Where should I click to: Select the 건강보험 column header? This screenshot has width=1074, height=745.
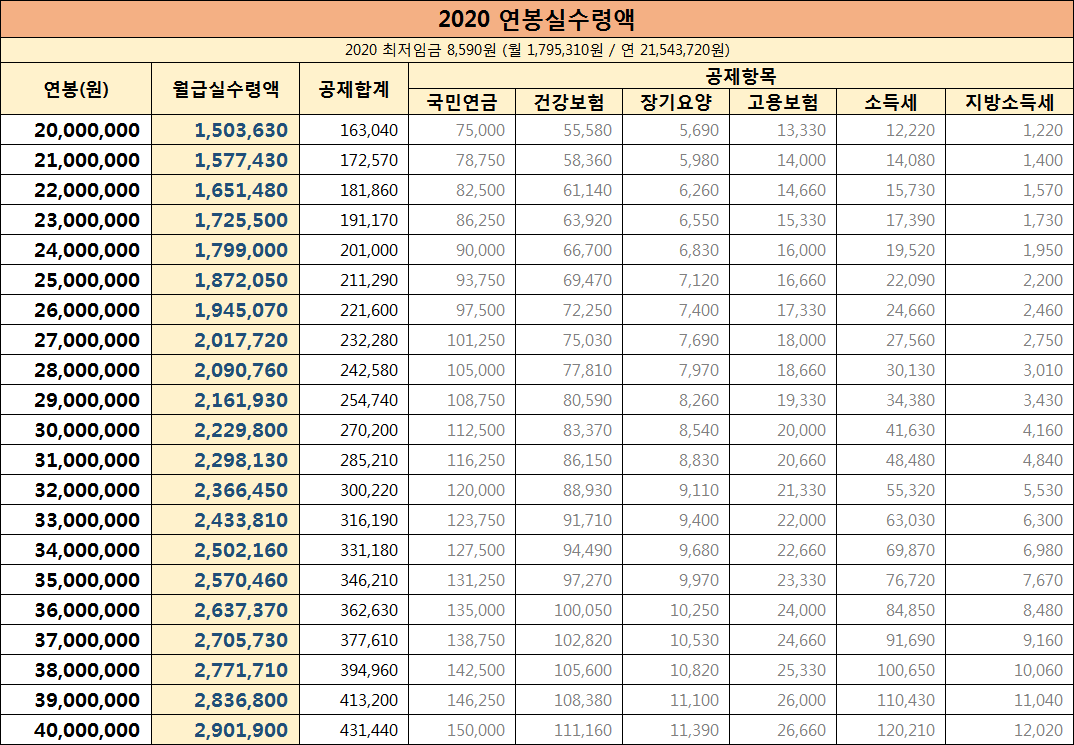[569, 100]
